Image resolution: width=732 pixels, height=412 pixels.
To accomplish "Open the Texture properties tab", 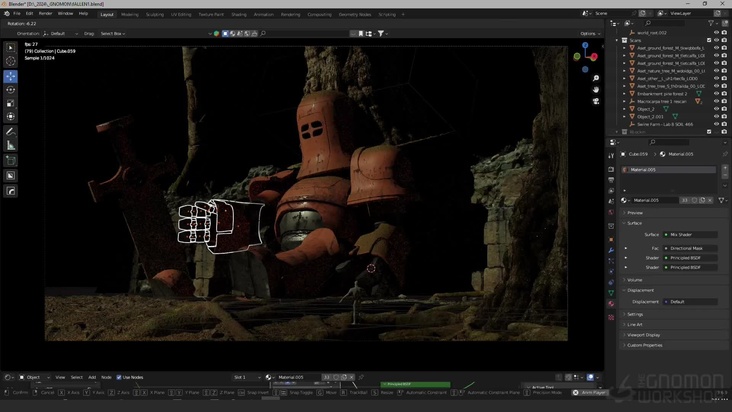I will pyautogui.click(x=611, y=317).
